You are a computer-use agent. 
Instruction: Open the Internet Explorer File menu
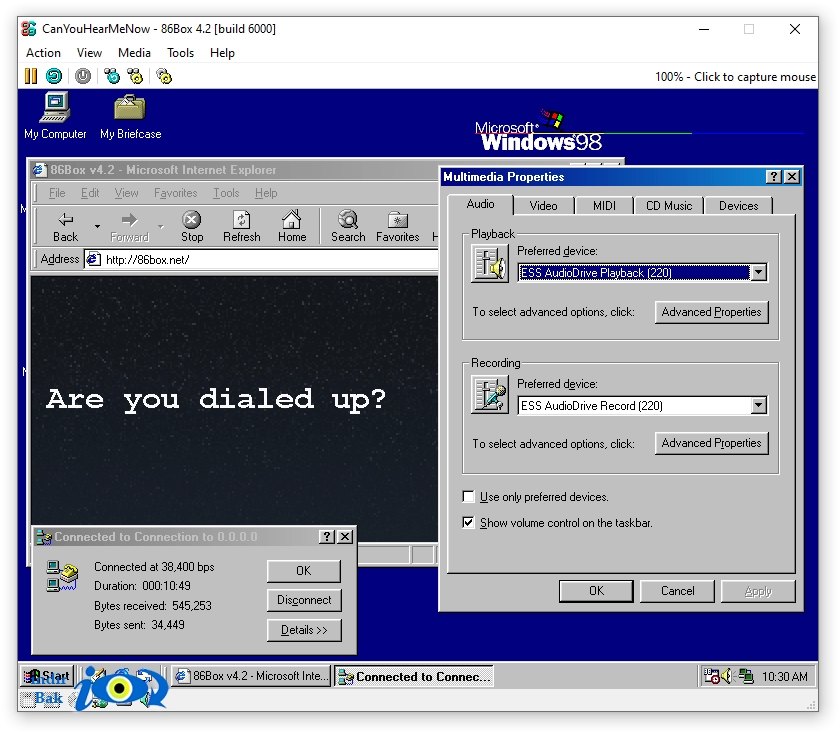point(57,193)
